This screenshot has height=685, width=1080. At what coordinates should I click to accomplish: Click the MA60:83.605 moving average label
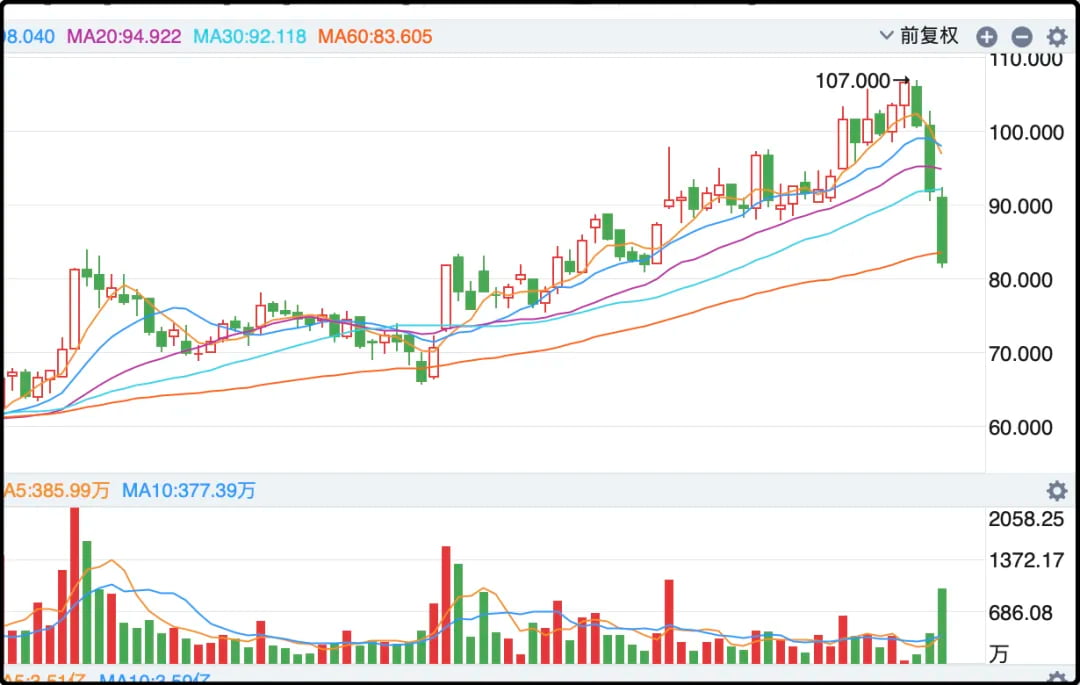click(375, 37)
